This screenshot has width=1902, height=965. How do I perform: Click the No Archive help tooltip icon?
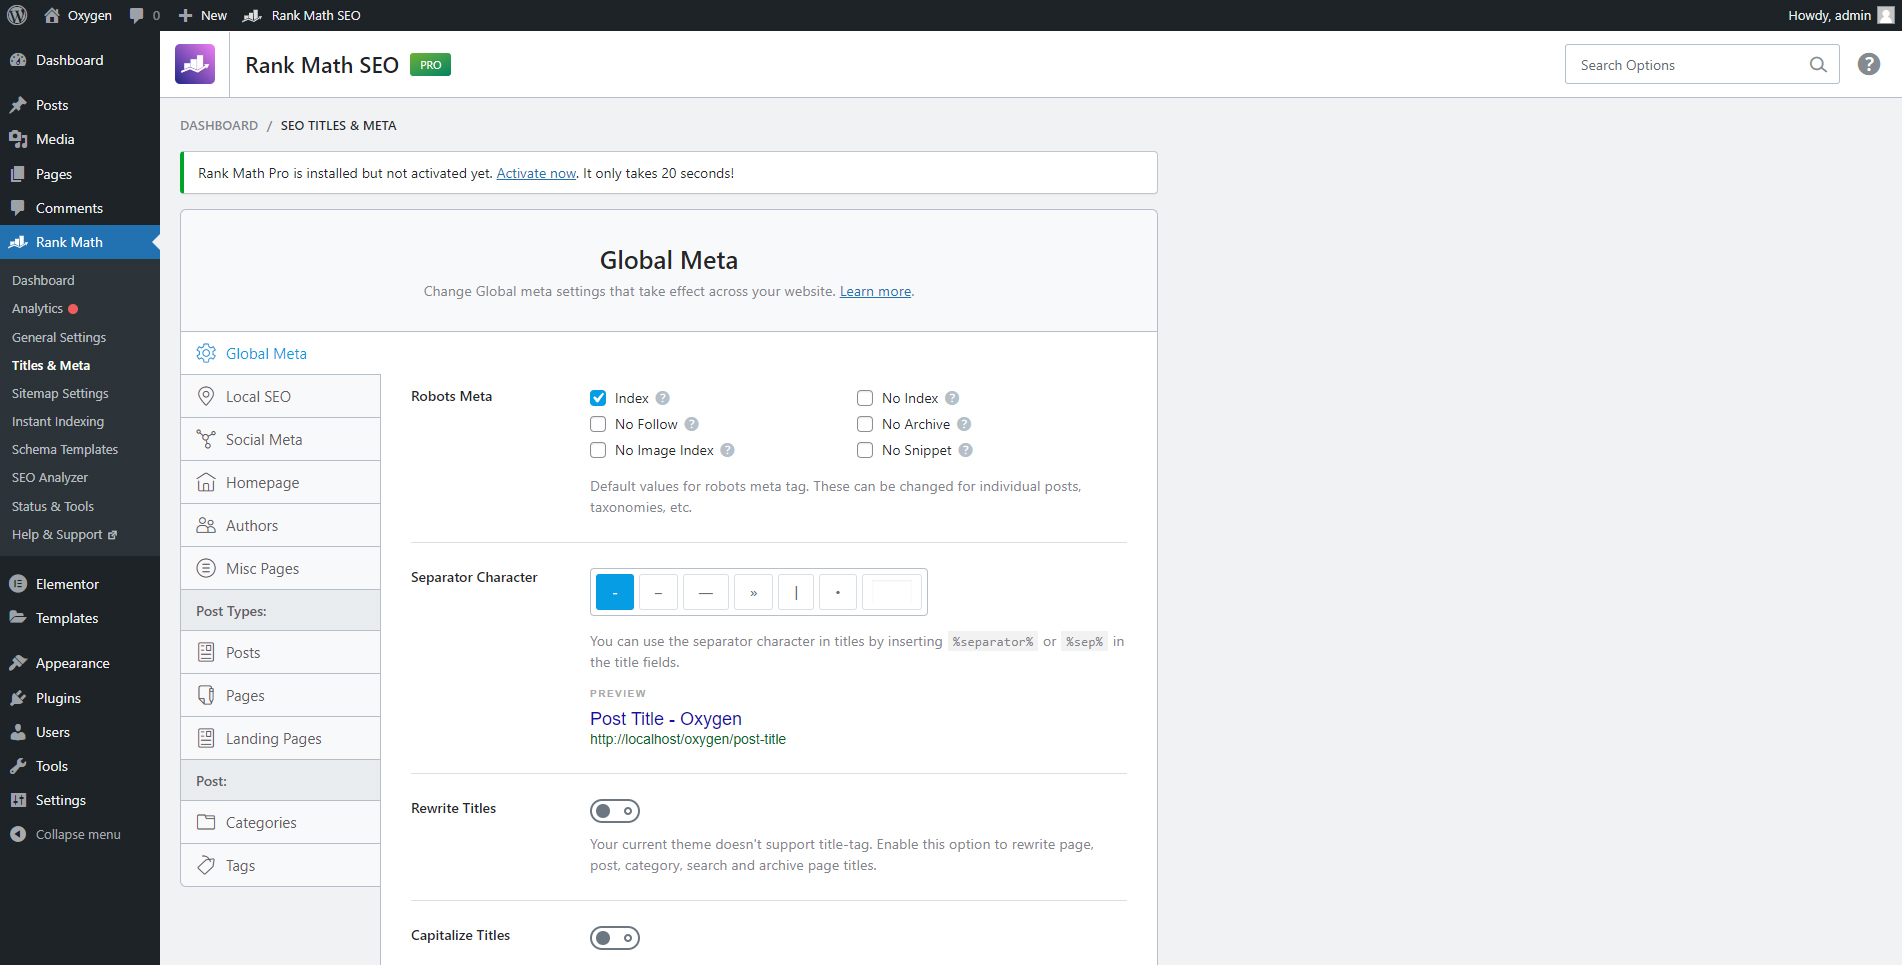(964, 424)
